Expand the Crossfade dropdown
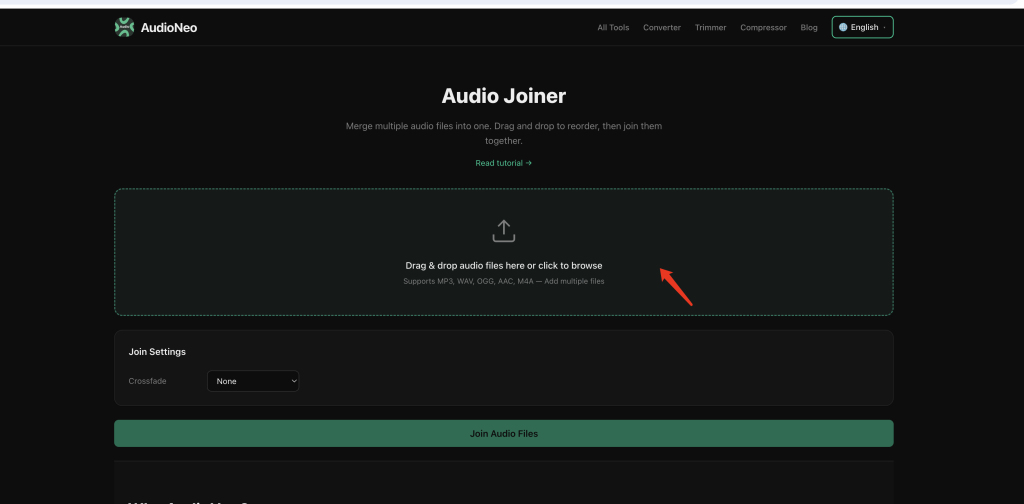Viewport: 1024px width, 504px height. [253, 381]
